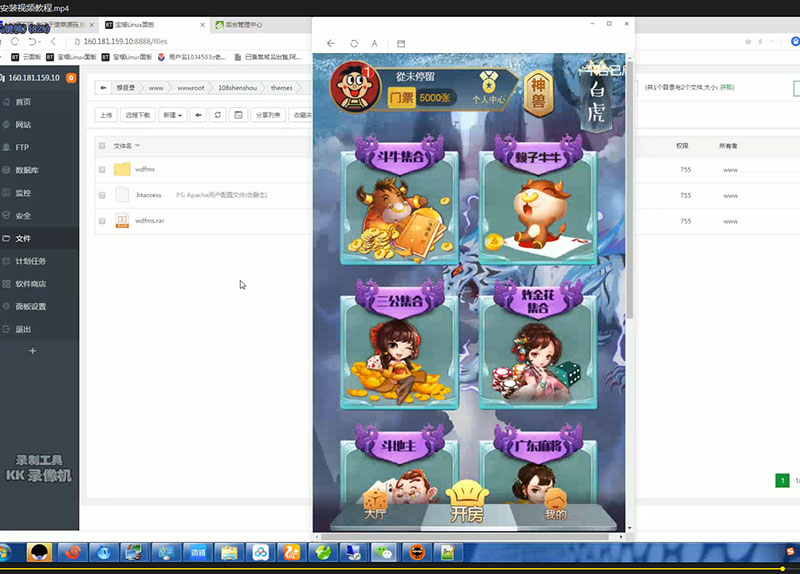Open the 癞子牛牛 game card
The image size is (800, 574).
[x=538, y=200]
